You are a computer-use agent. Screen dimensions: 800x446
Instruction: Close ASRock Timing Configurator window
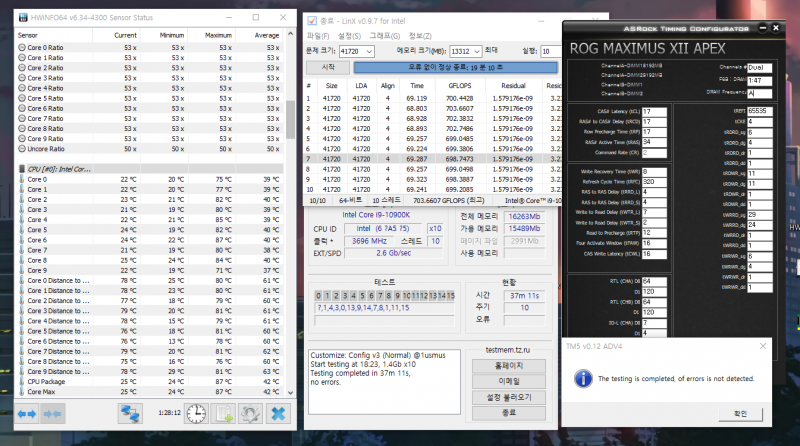pyautogui.click(x=776, y=28)
